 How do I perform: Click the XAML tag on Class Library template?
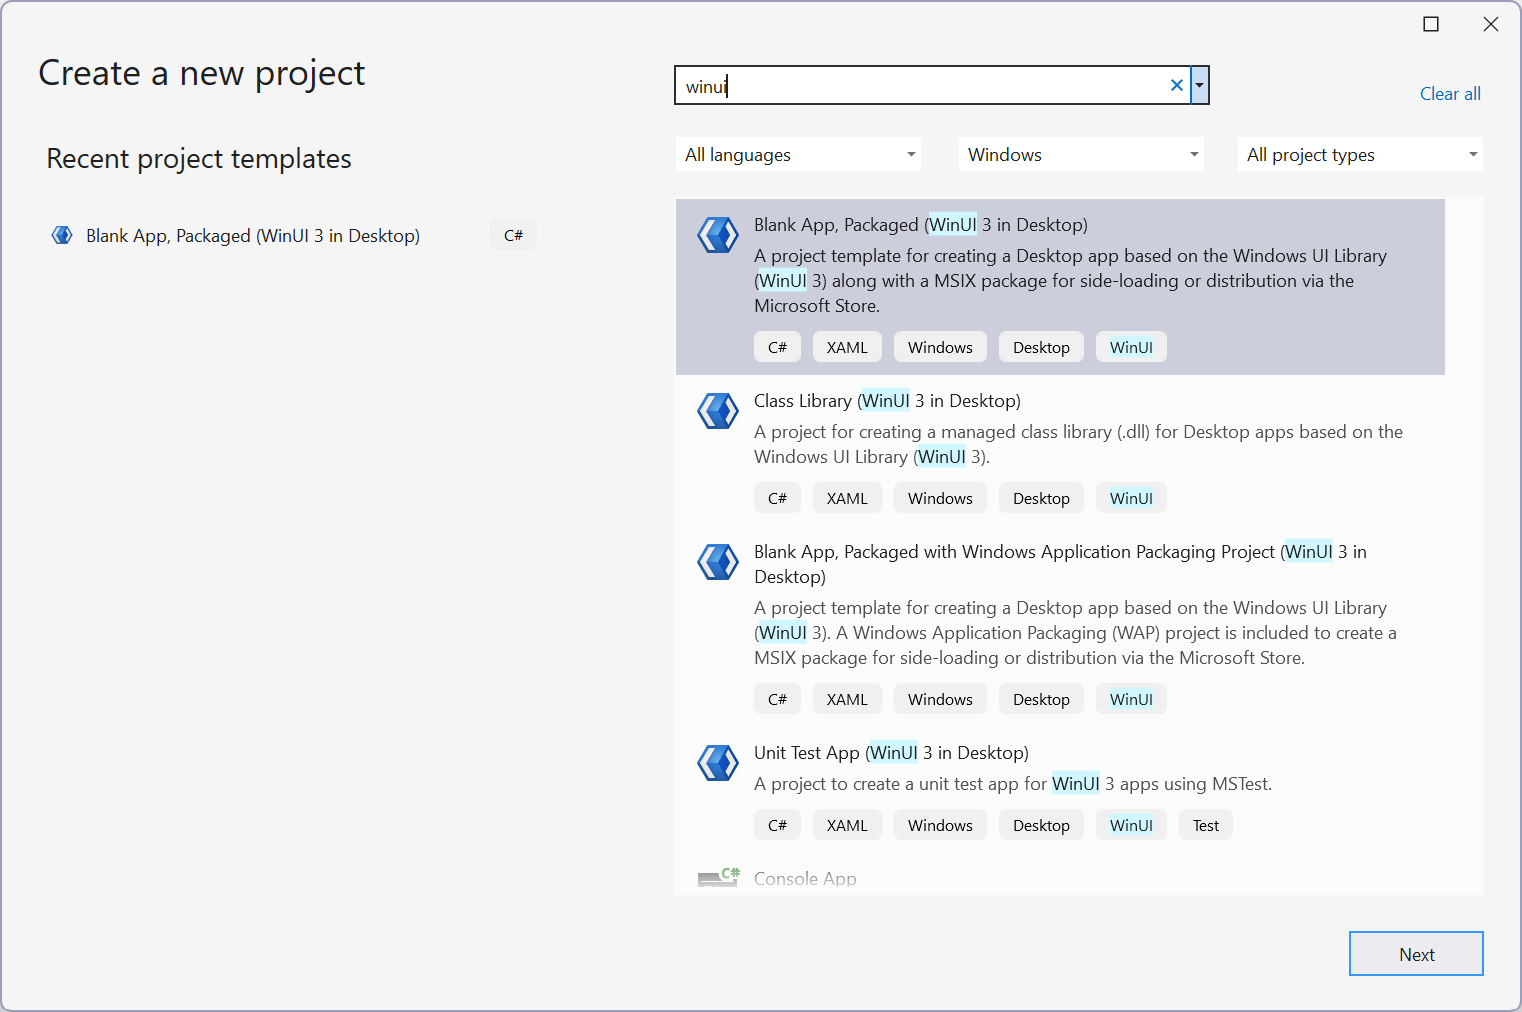click(x=847, y=497)
